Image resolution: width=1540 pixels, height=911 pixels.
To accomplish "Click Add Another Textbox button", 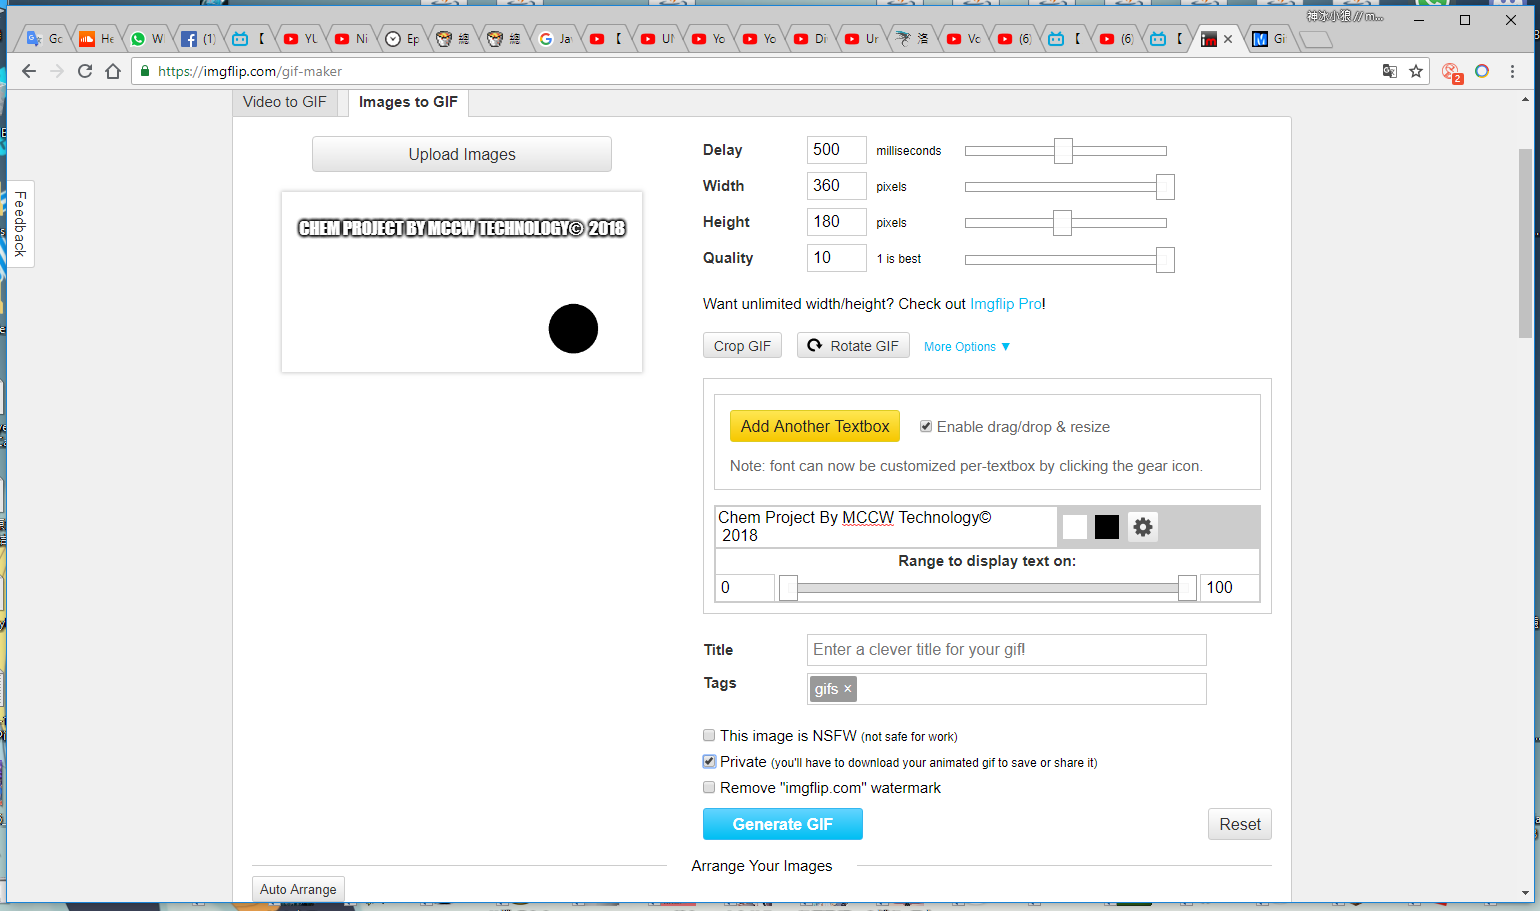I will coord(815,426).
